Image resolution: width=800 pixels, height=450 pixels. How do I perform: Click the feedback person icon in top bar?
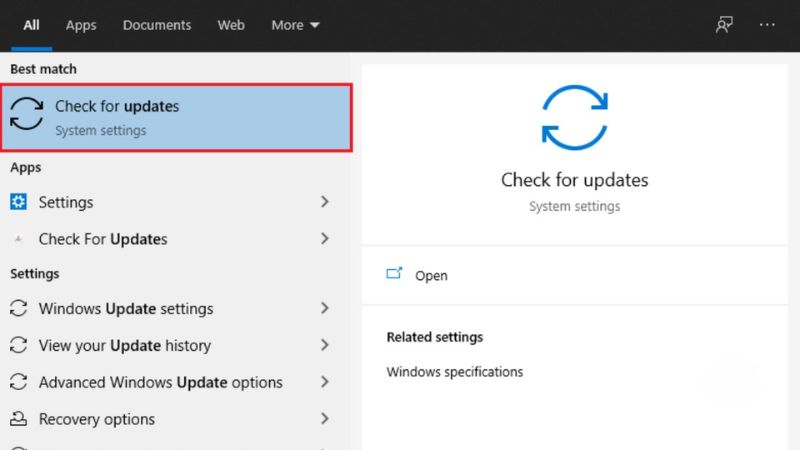click(x=724, y=24)
